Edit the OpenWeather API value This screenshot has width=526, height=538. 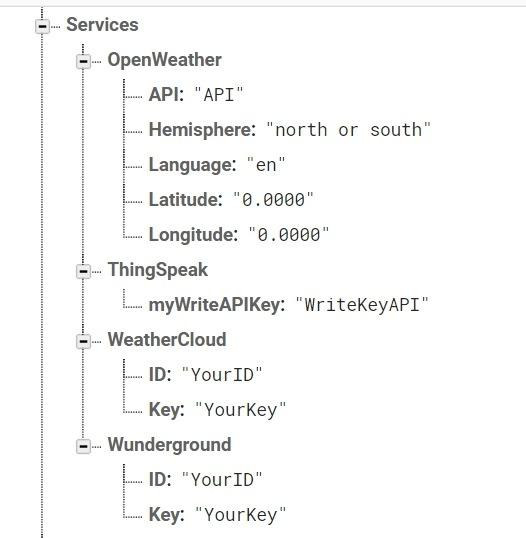click(x=219, y=95)
